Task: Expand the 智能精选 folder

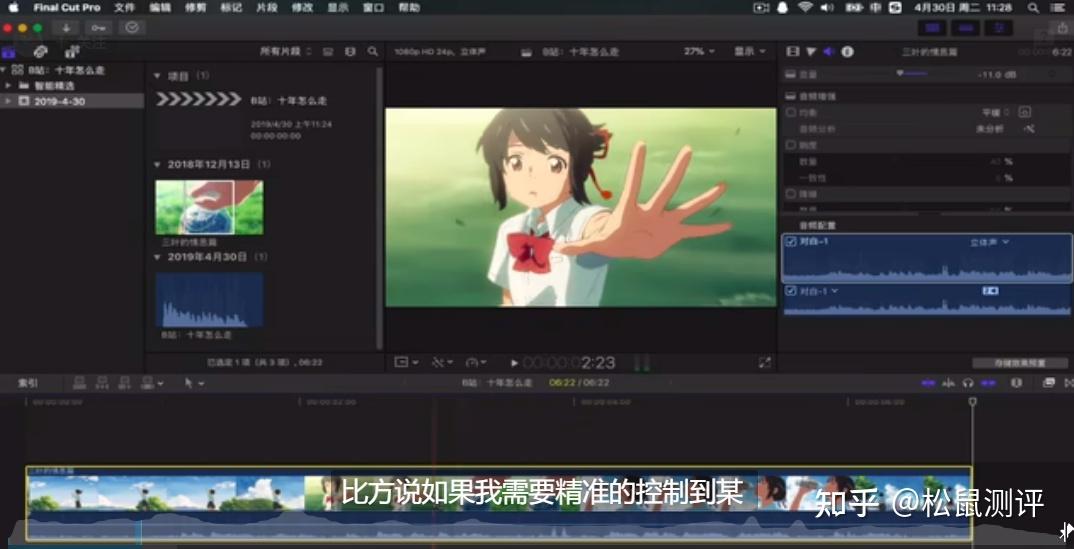Action: pyautogui.click(x=8, y=86)
